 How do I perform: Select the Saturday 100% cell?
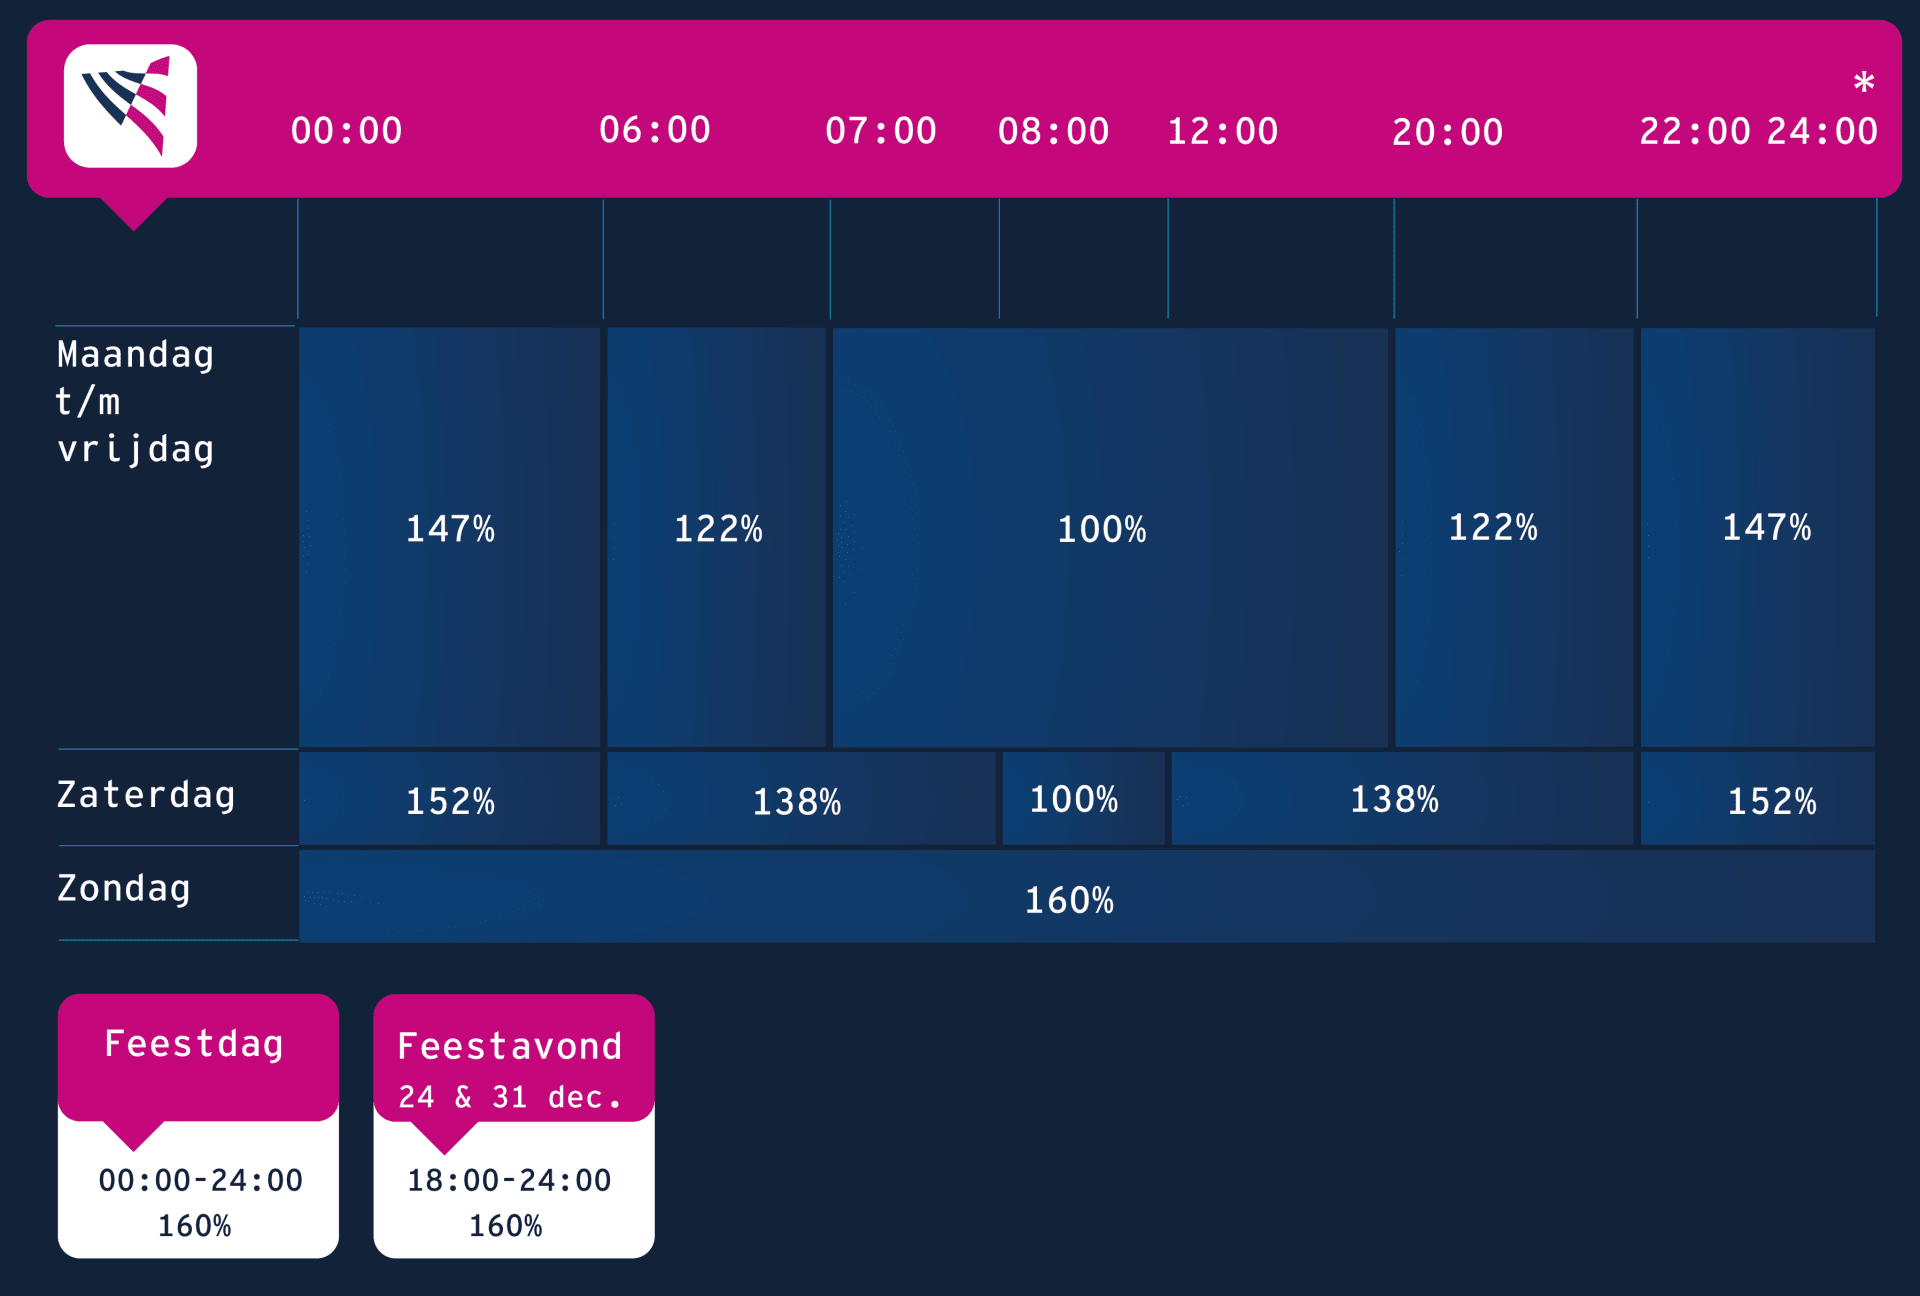pos(1084,799)
